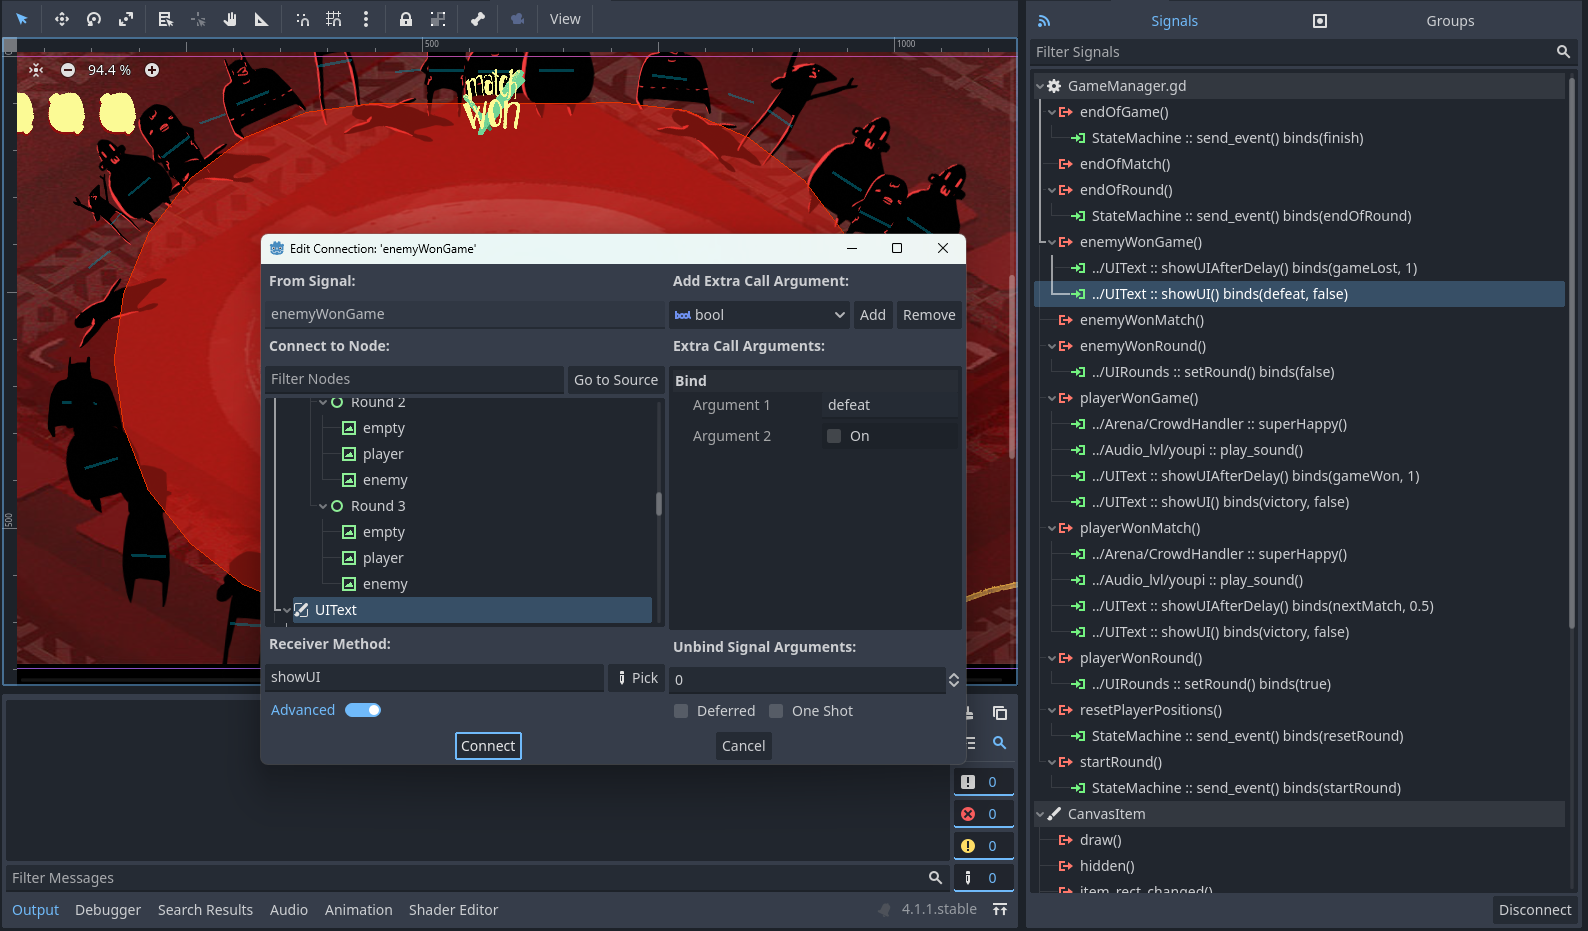Switch to the Groups tab

[x=1450, y=21]
